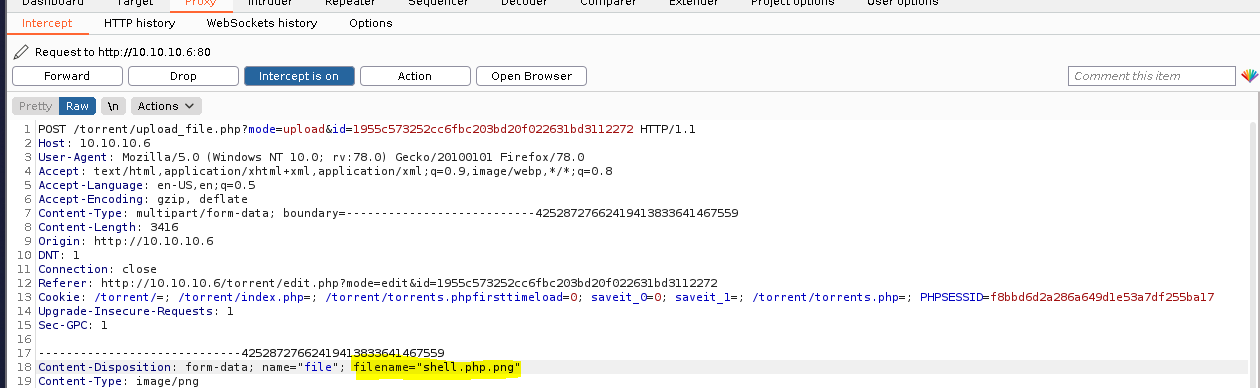Open the highlight color picker icon

[1249, 76]
